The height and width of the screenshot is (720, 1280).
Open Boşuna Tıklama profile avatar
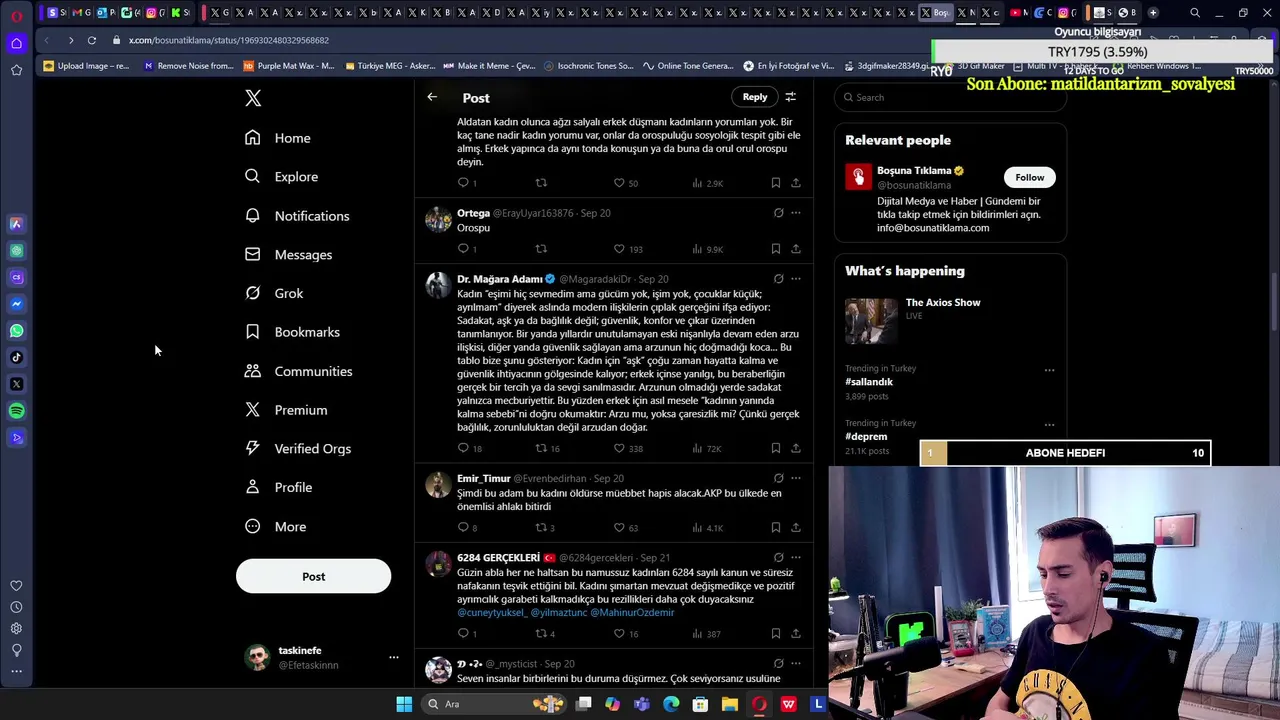point(858,177)
